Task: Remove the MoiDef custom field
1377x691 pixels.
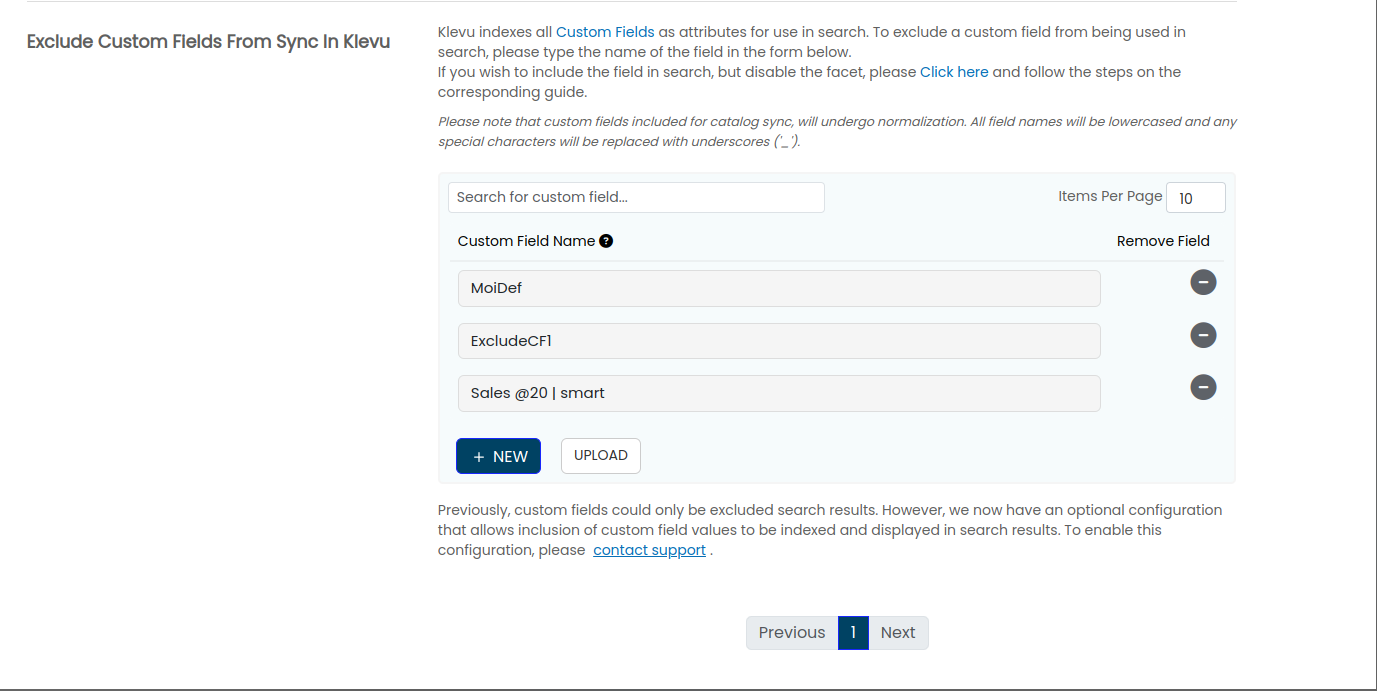Action: click(1203, 283)
